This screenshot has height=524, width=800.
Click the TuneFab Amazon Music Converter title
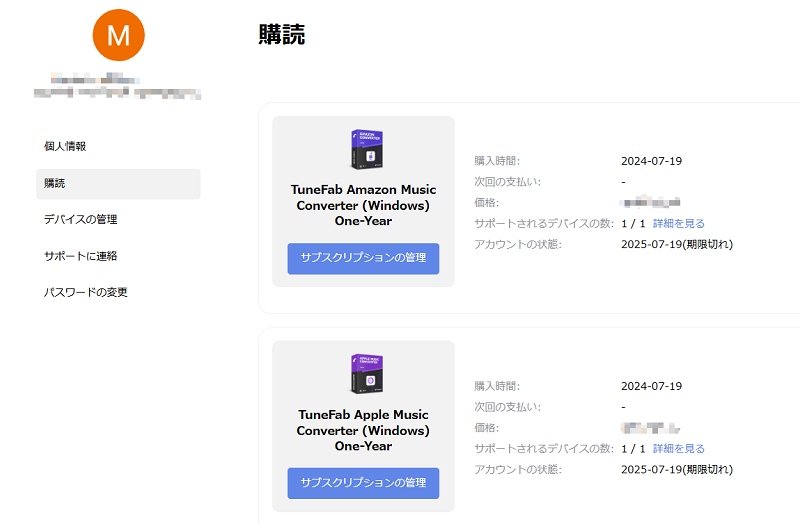pyautogui.click(x=363, y=205)
